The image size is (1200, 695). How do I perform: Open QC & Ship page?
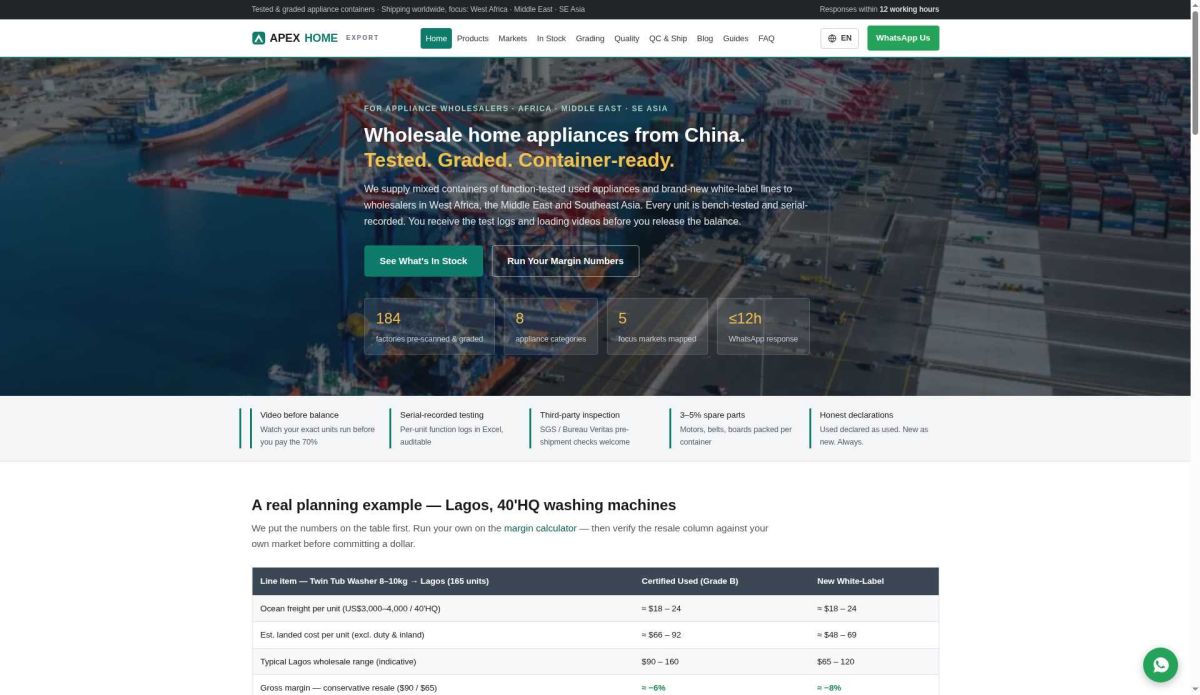(668, 38)
